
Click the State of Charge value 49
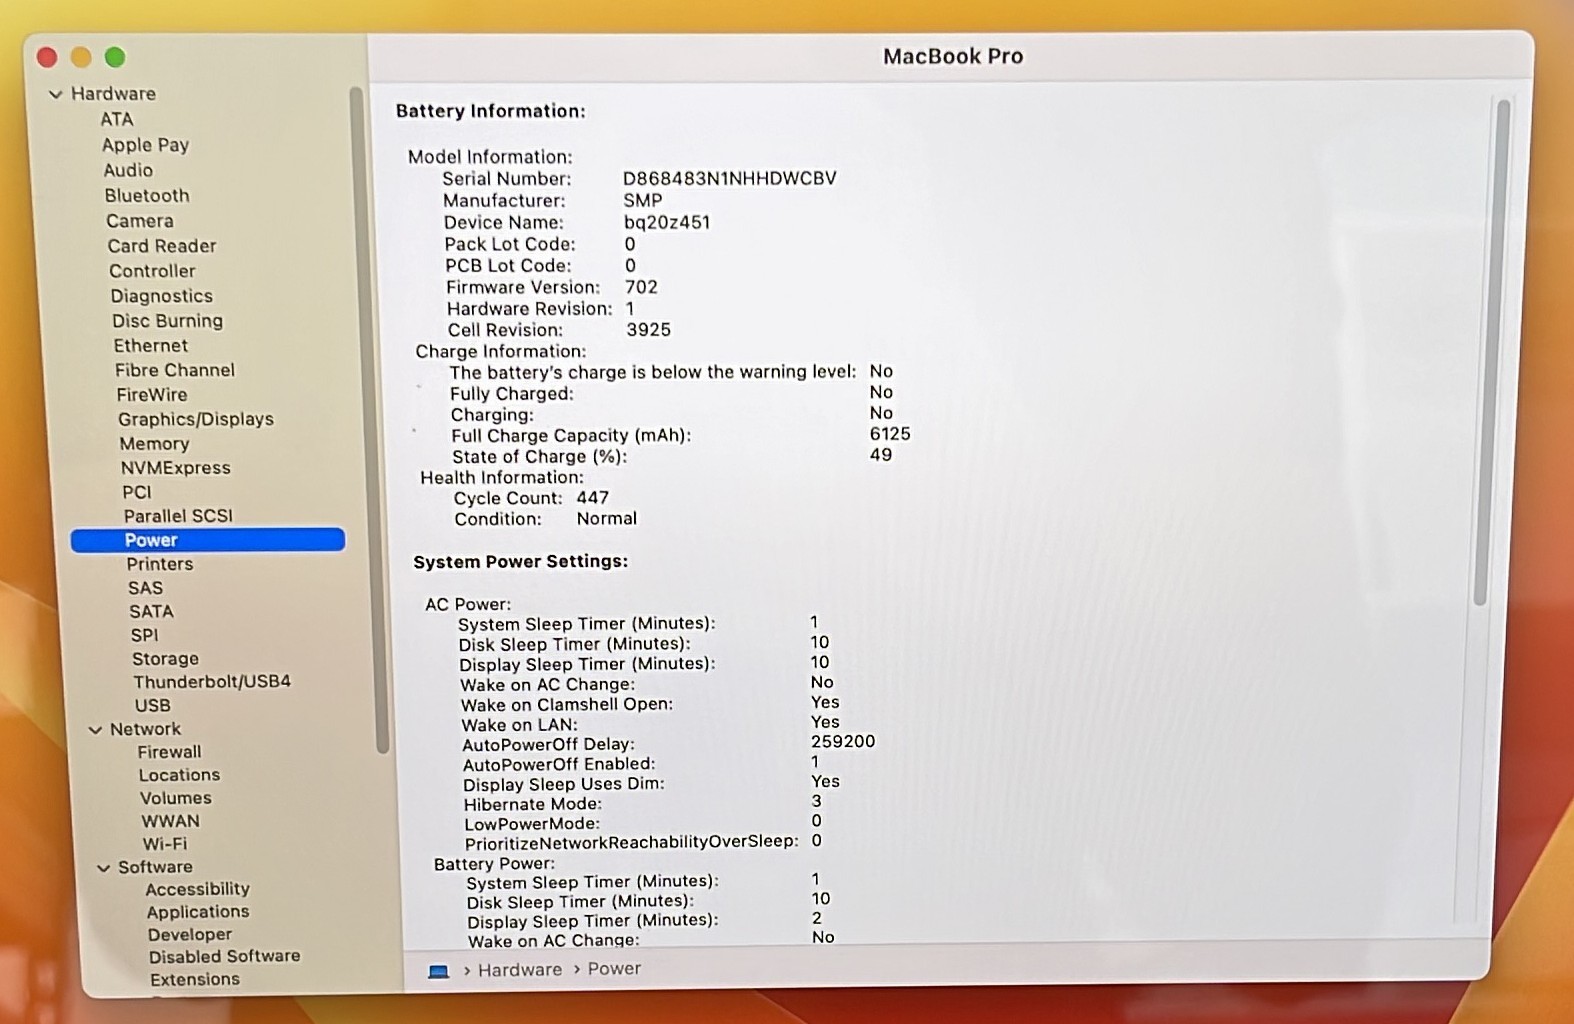[x=881, y=454]
